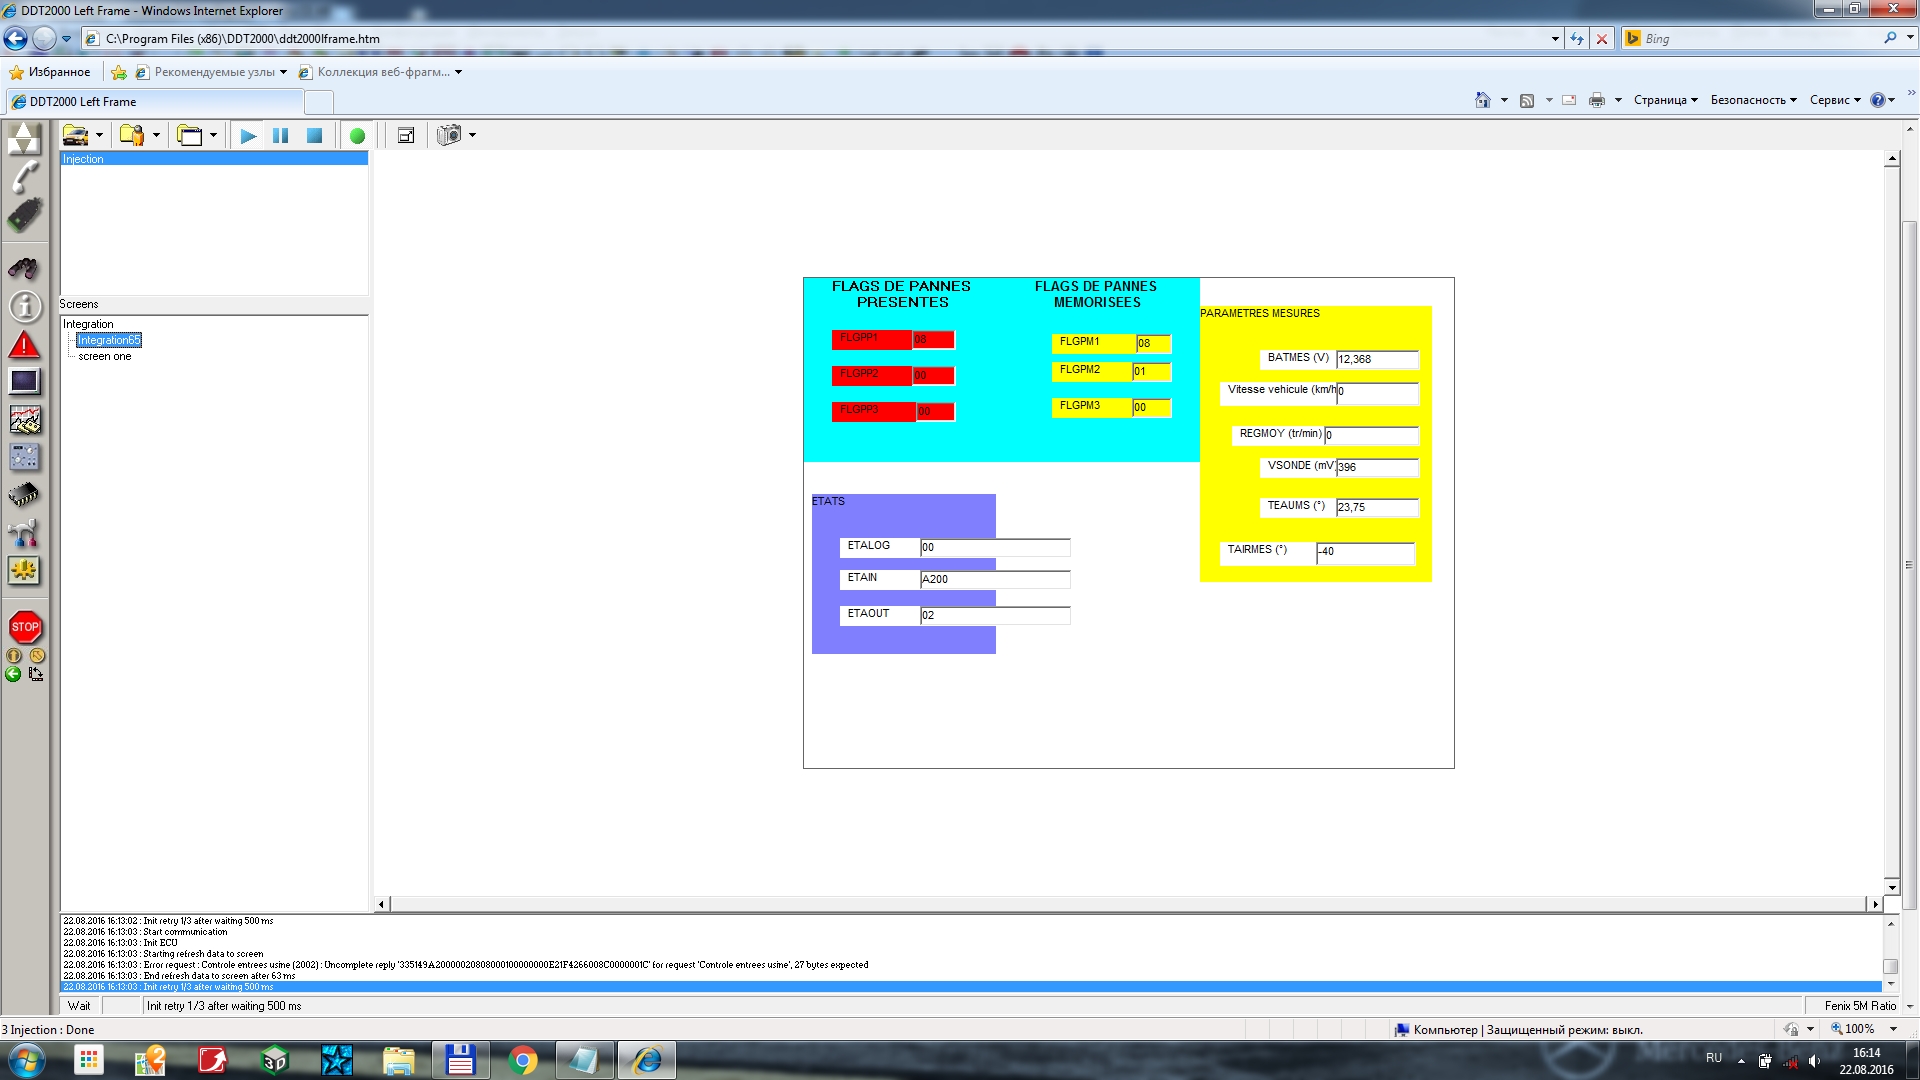Stop communication with the blue square button
1920x1080 pixels.
314,136
